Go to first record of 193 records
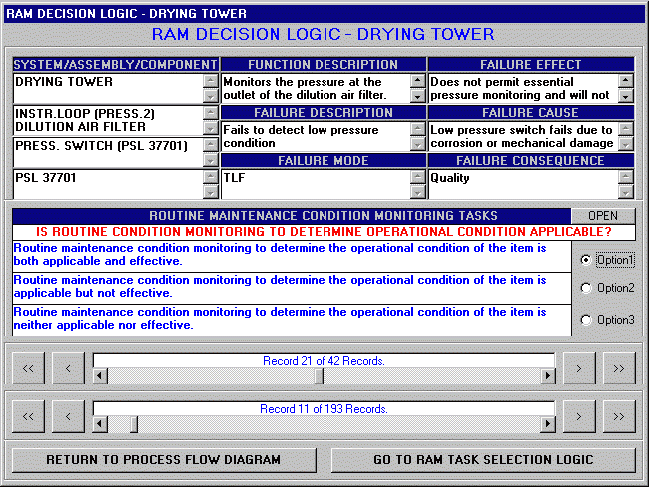 (x=28, y=416)
